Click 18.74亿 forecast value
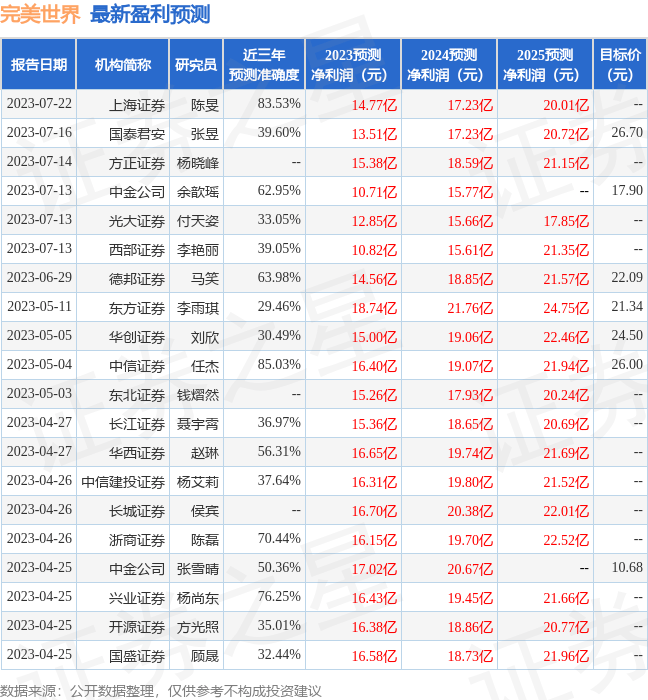This screenshot has width=648, height=700. point(374,308)
